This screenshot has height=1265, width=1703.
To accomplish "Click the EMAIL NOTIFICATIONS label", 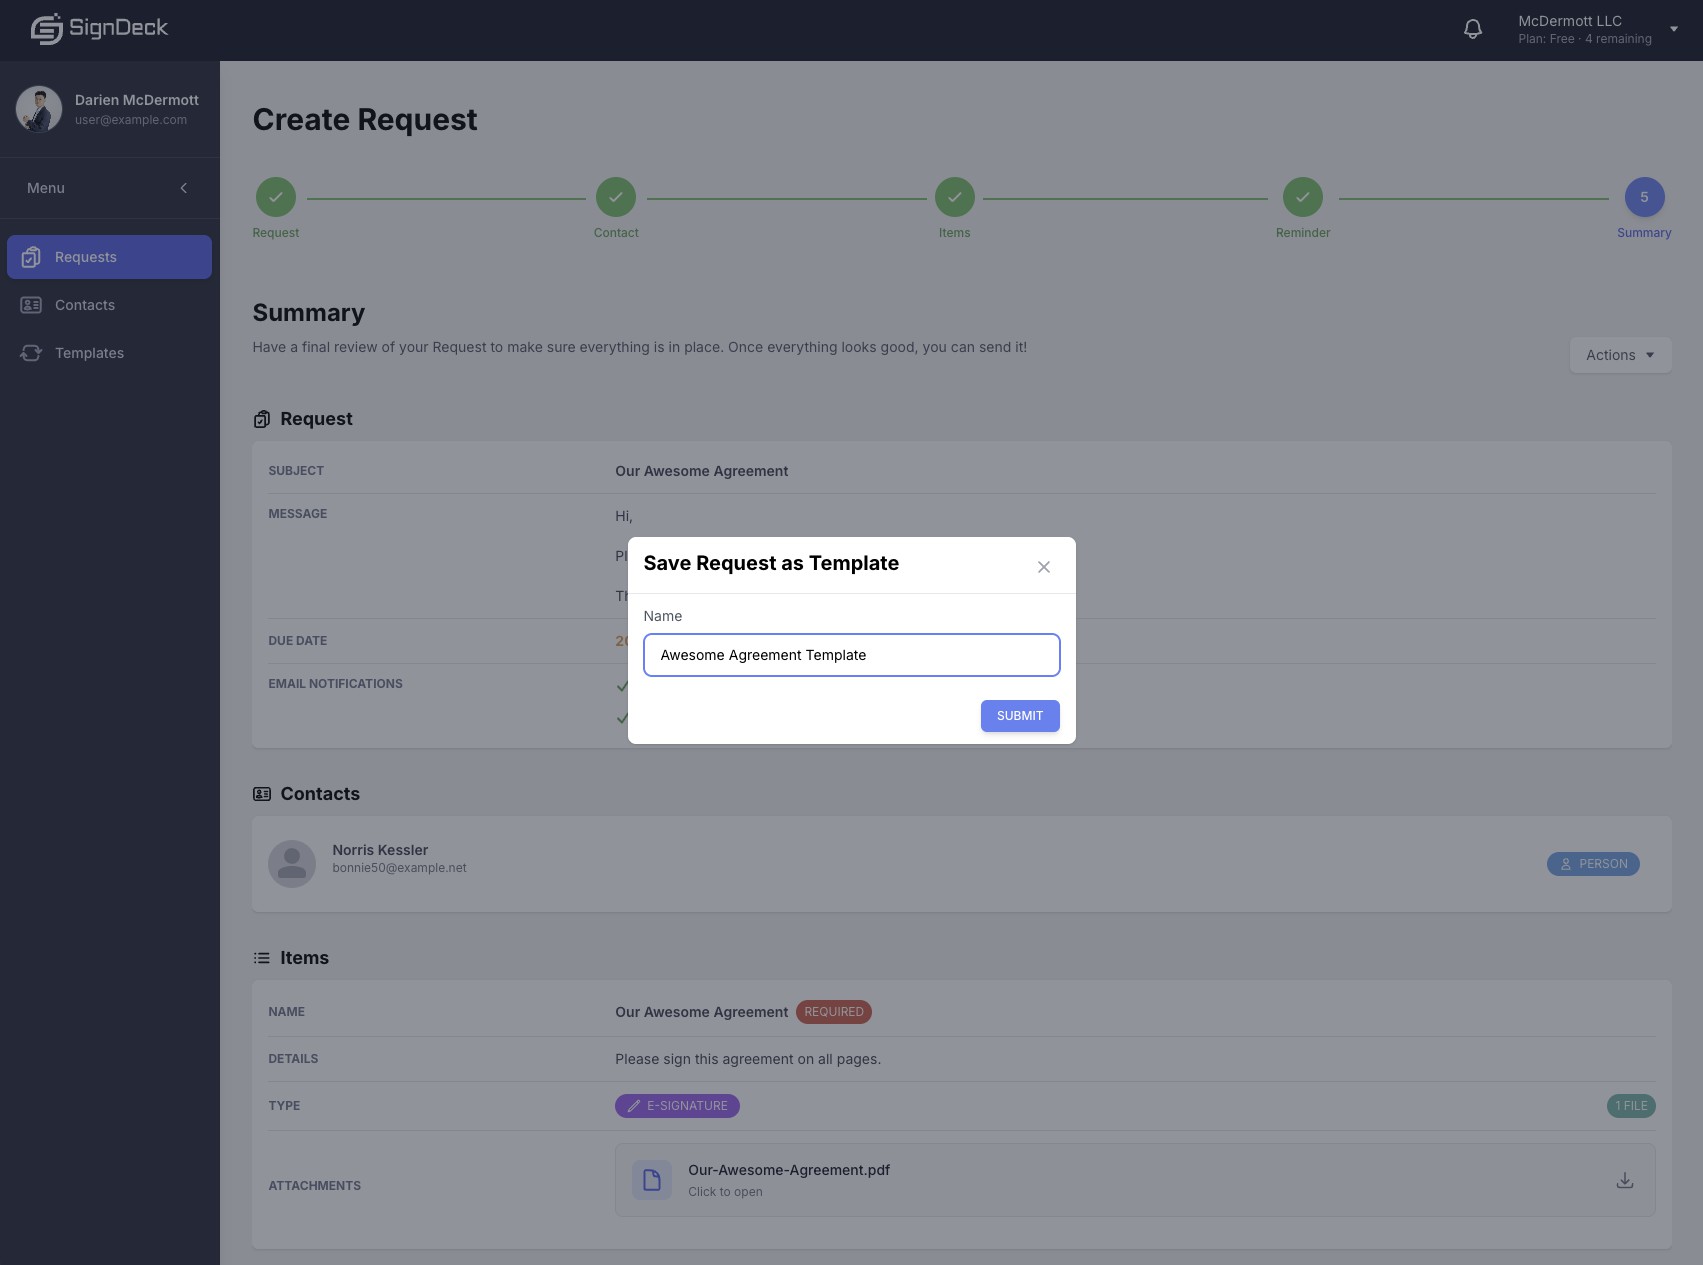I will coord(335,684).
